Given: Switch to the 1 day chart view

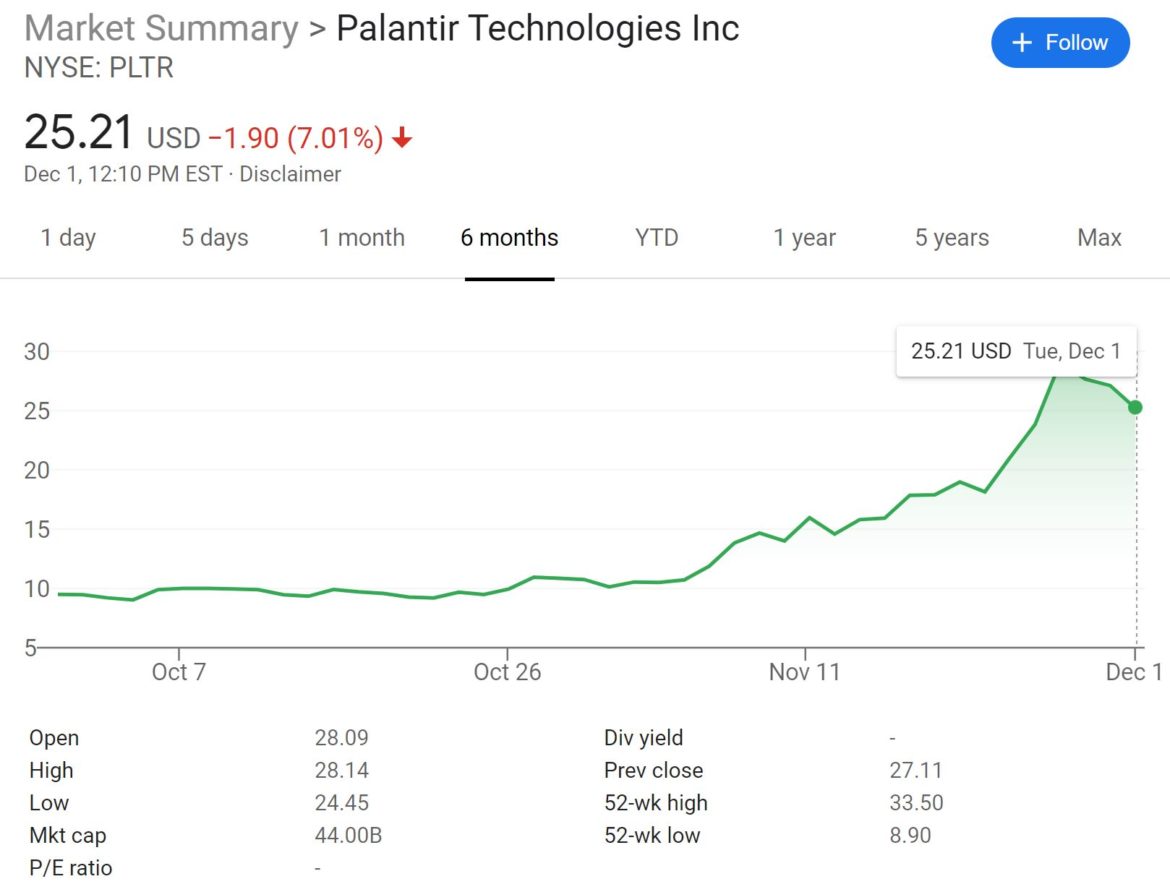Looking at the screenshot, I should (x=67, y=238).
